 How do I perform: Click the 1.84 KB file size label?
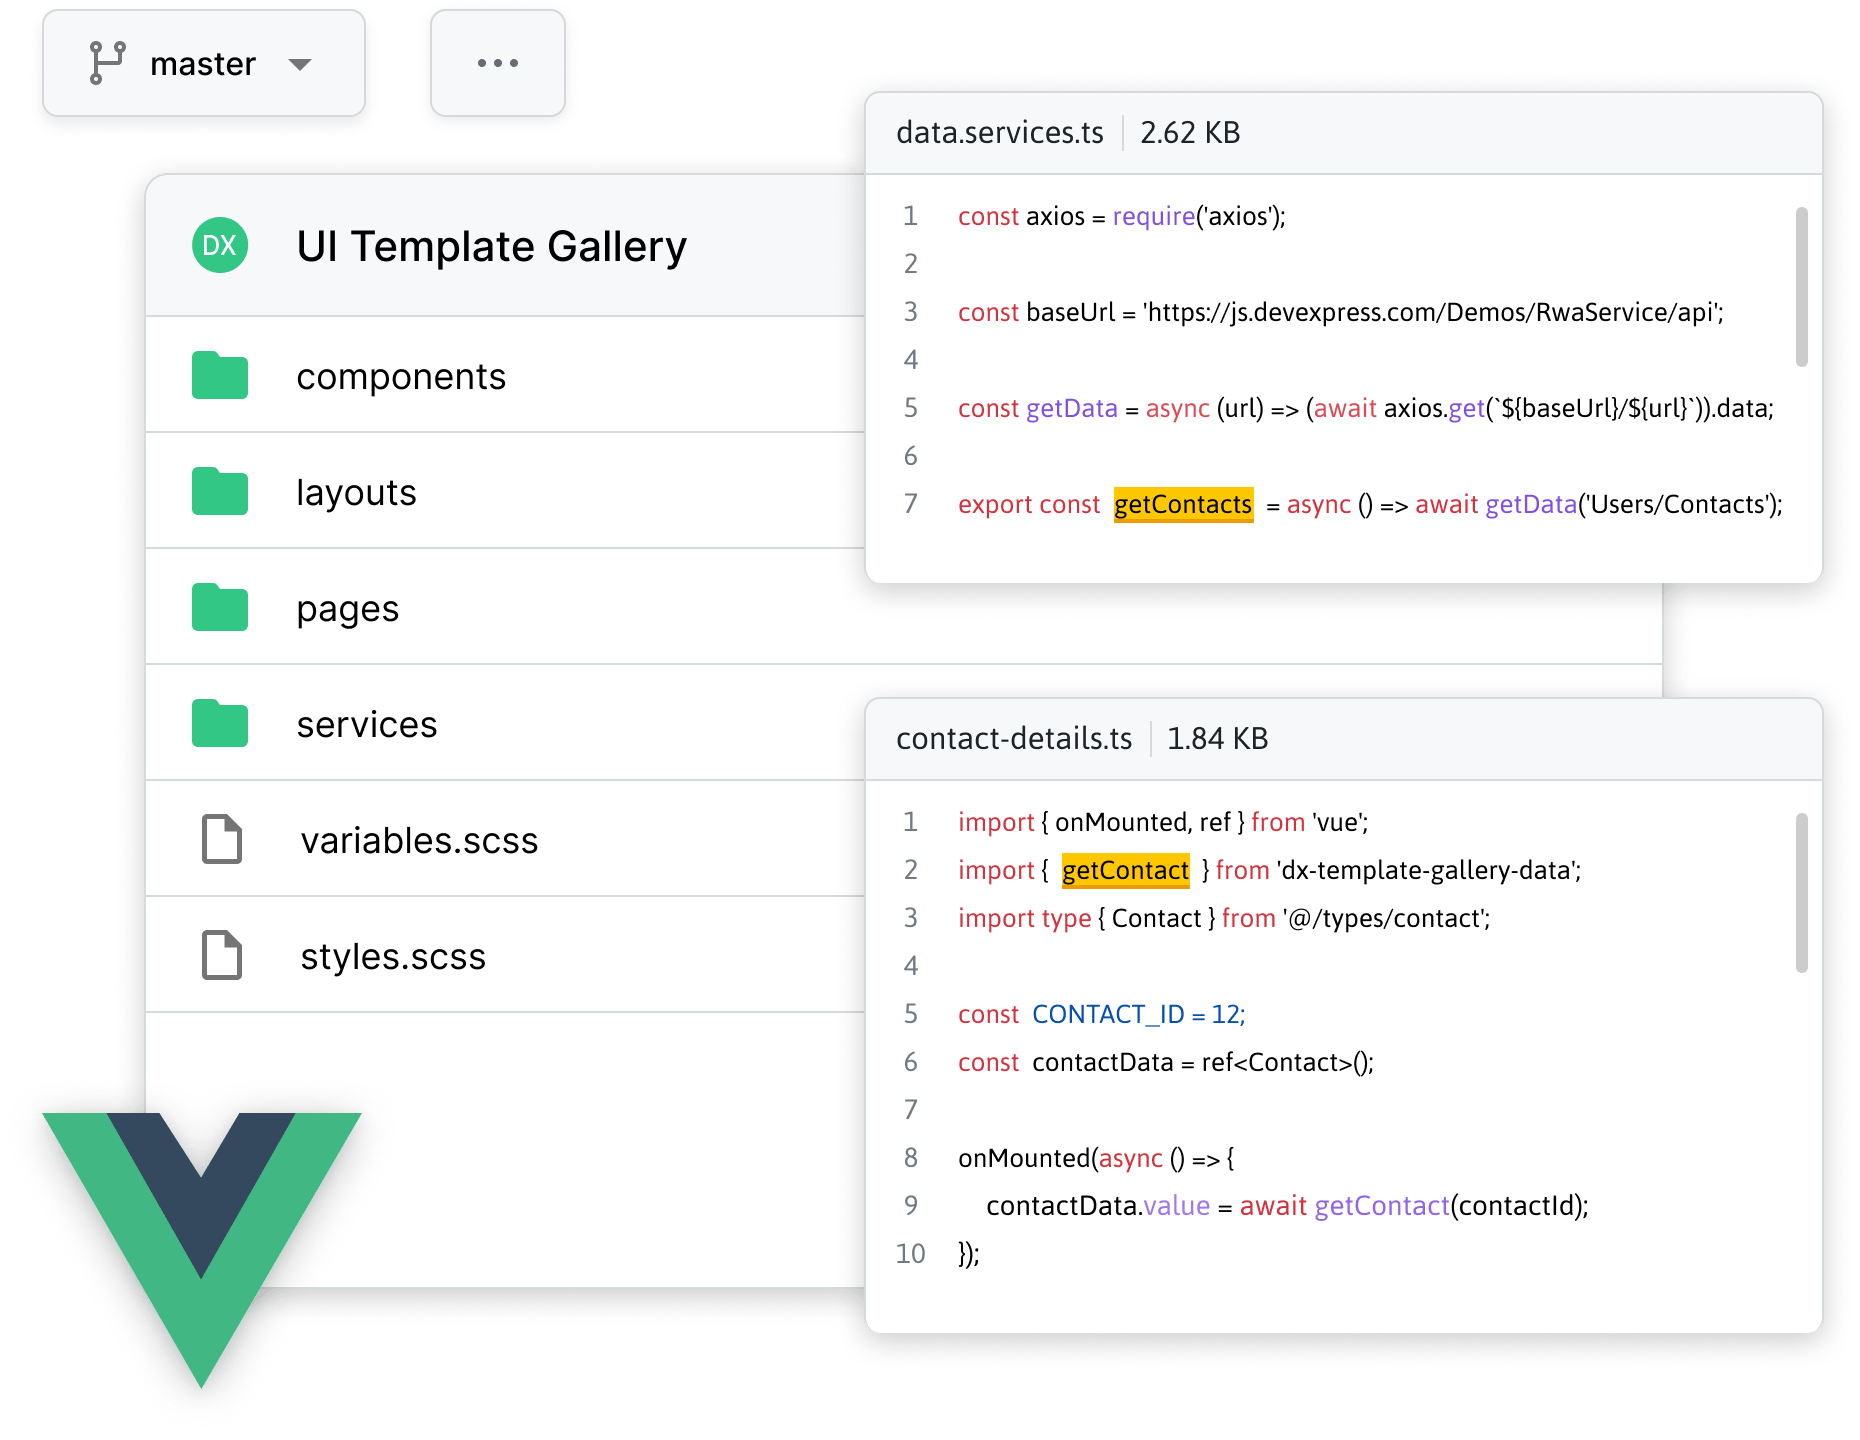[x=1217, y=739]
